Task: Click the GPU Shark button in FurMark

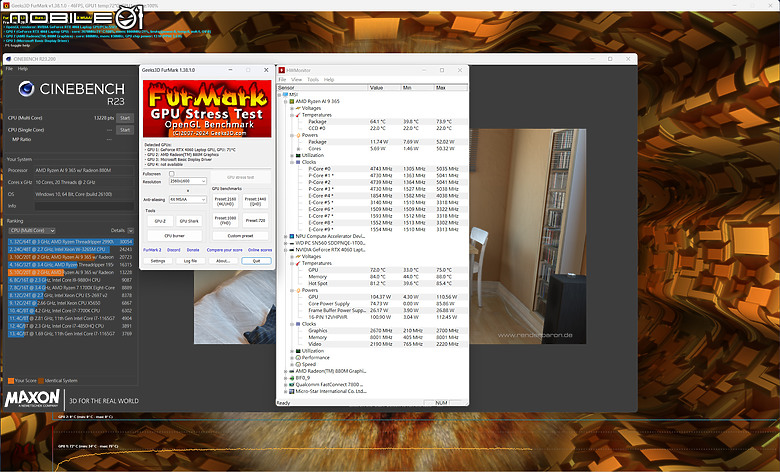Action: (x=189, y=221)
